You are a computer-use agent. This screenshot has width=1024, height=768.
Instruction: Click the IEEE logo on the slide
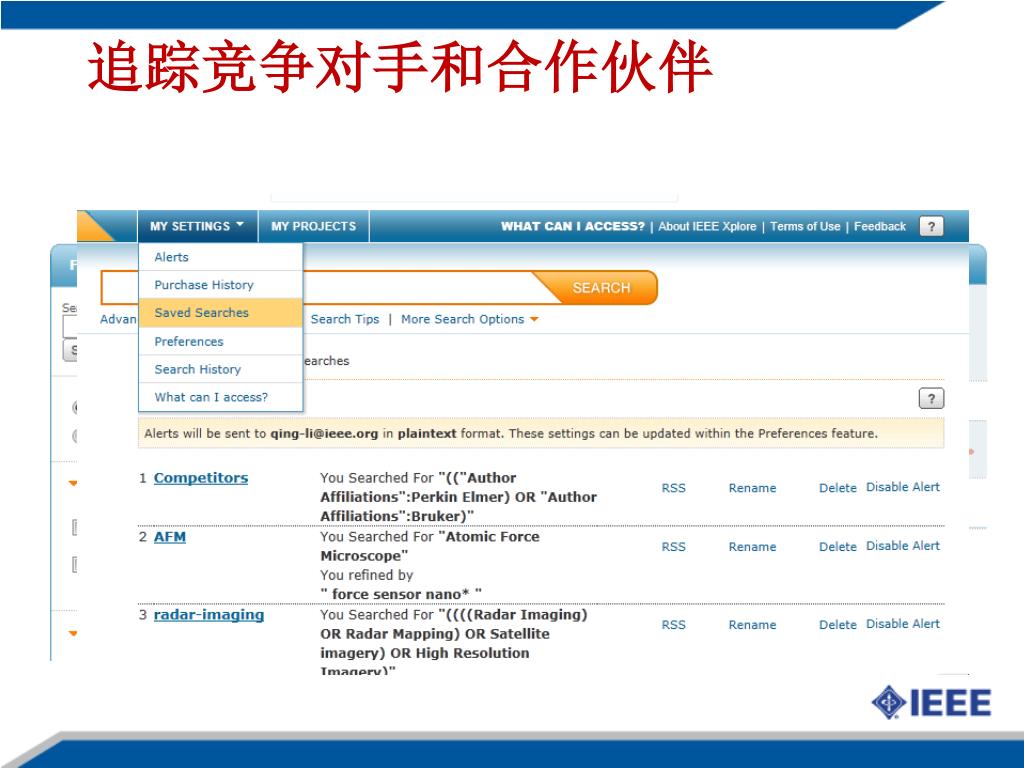pos(931,703)
